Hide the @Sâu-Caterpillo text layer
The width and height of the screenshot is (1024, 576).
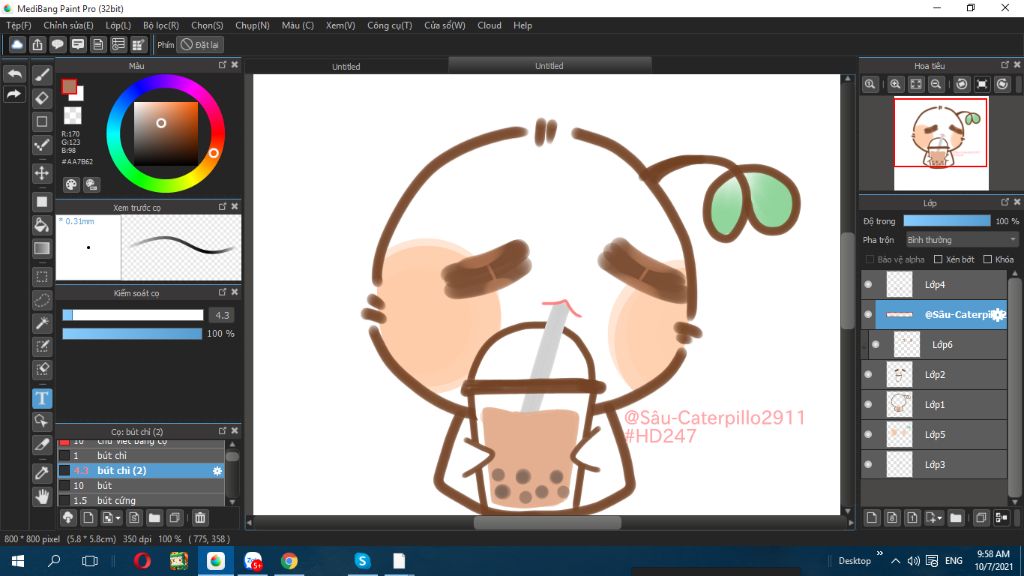coord(868,314)
